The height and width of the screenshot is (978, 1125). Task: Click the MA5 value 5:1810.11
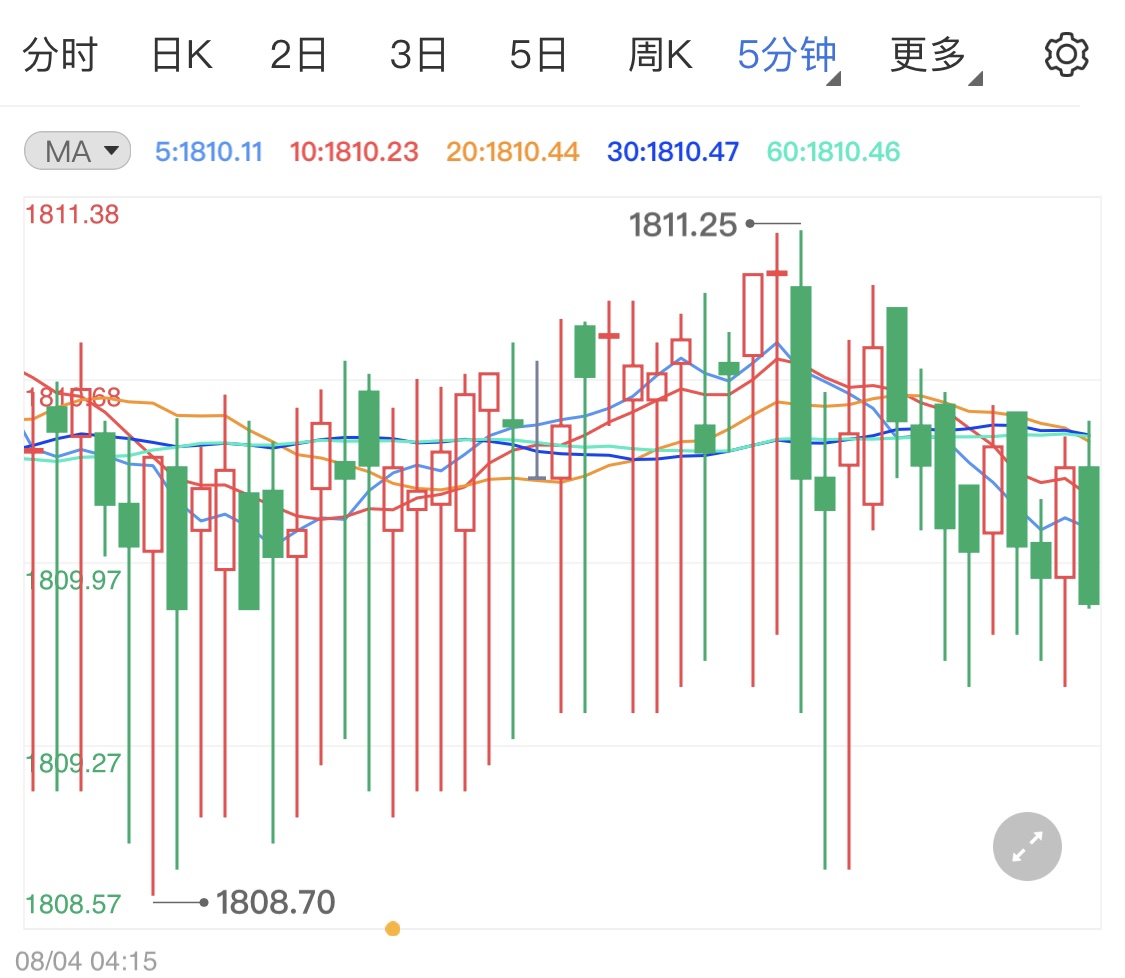tap(209, 151)
